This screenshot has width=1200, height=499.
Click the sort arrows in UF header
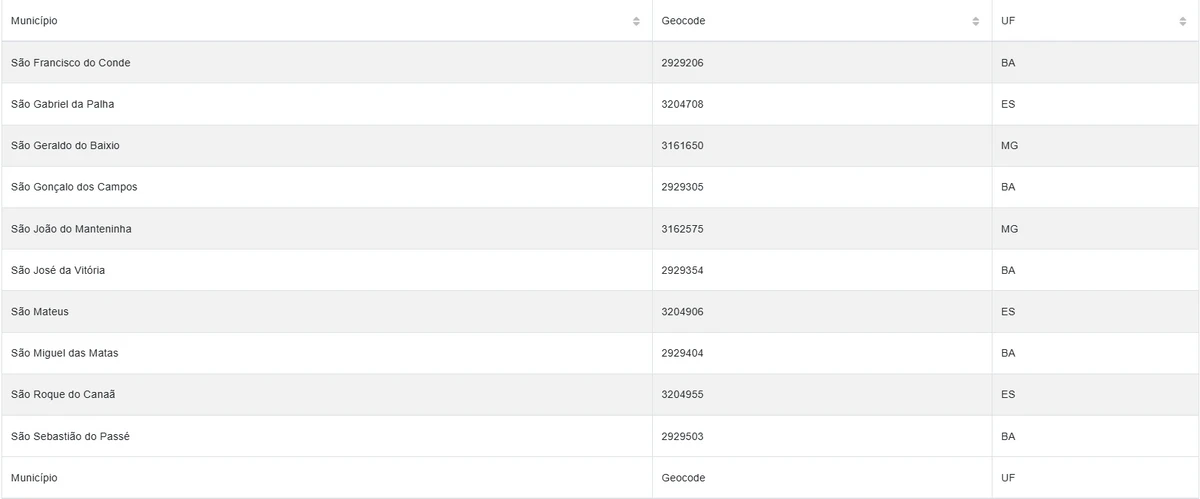tap(1183, 21)
